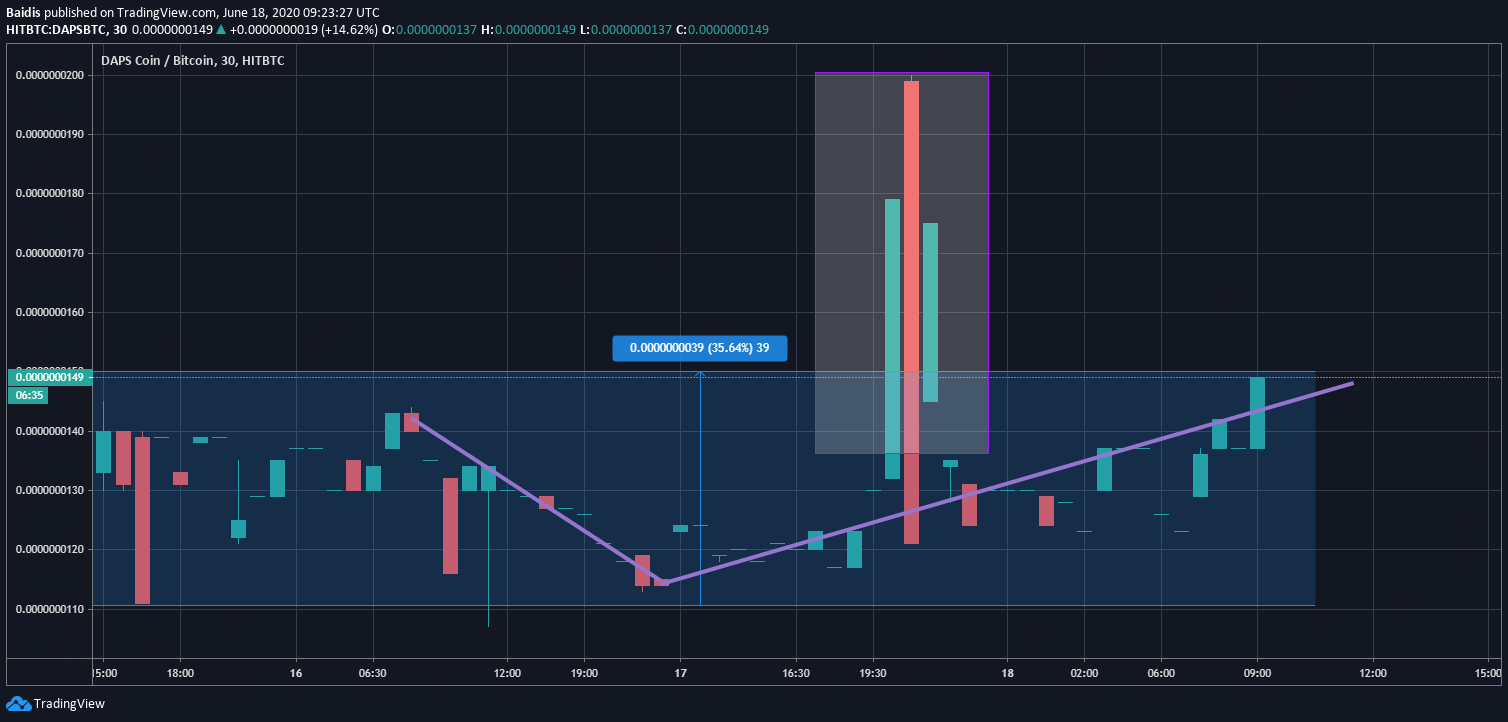Click the price axis label 0.0000000120
Viewport: 1508px width, 722px height.
point(49,549)
